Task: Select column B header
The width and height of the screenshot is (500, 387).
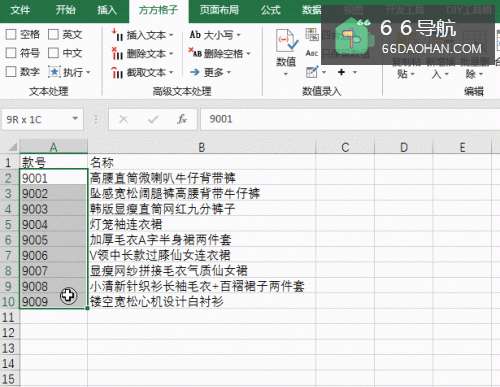Action: (x=201, y=147)
